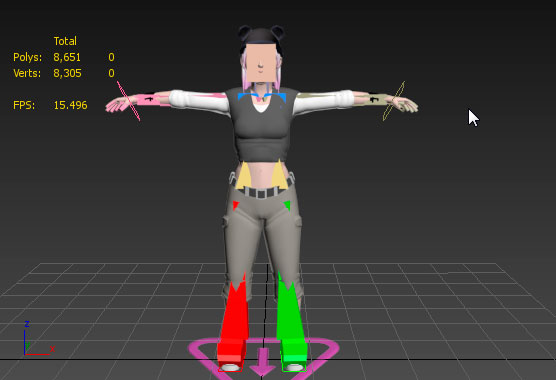Screen dimensions: 556x380
Task: Click the FPS value 15.496
Action: 70,105
